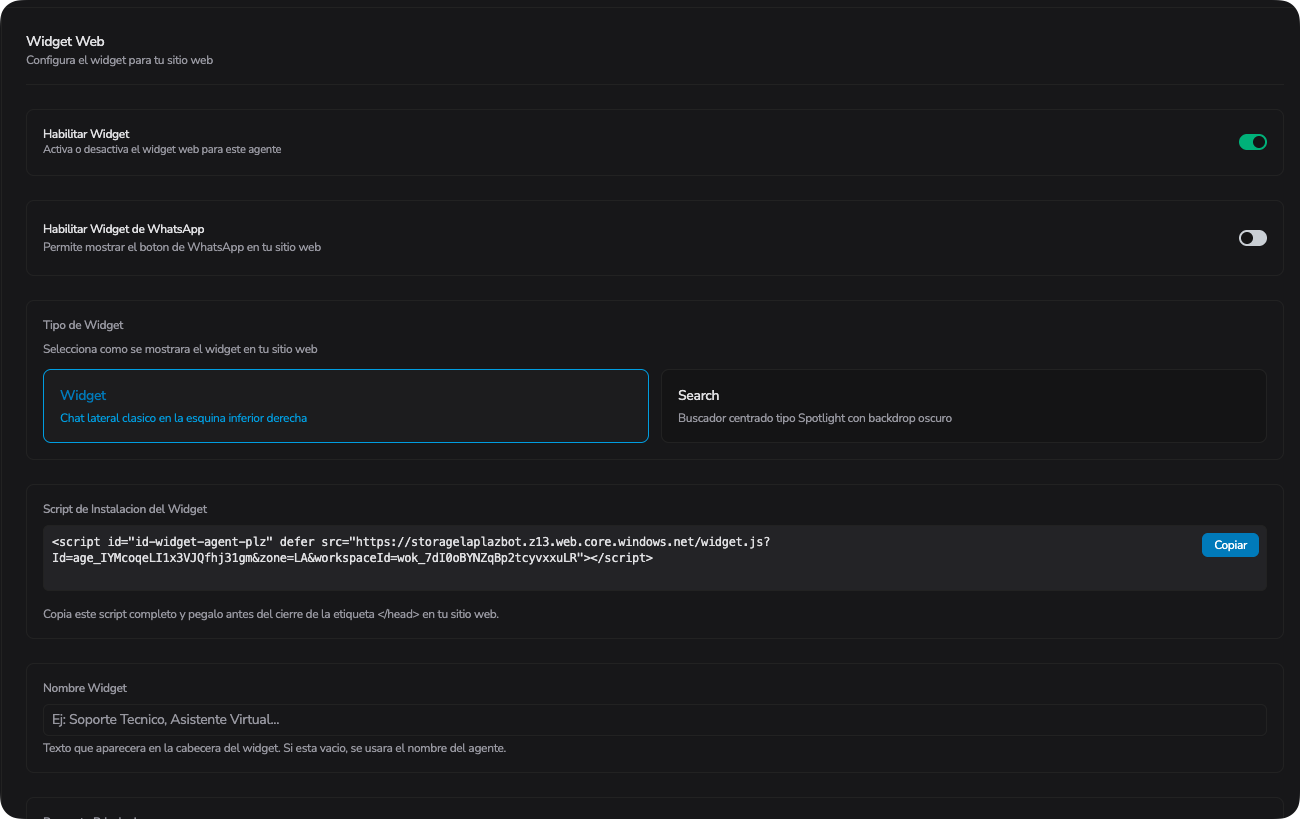Image resolution: width=1300 pixels, height=819 pixels.
Task: Turn off the Habilitar Widget switch
Action: coord(1253,142)
